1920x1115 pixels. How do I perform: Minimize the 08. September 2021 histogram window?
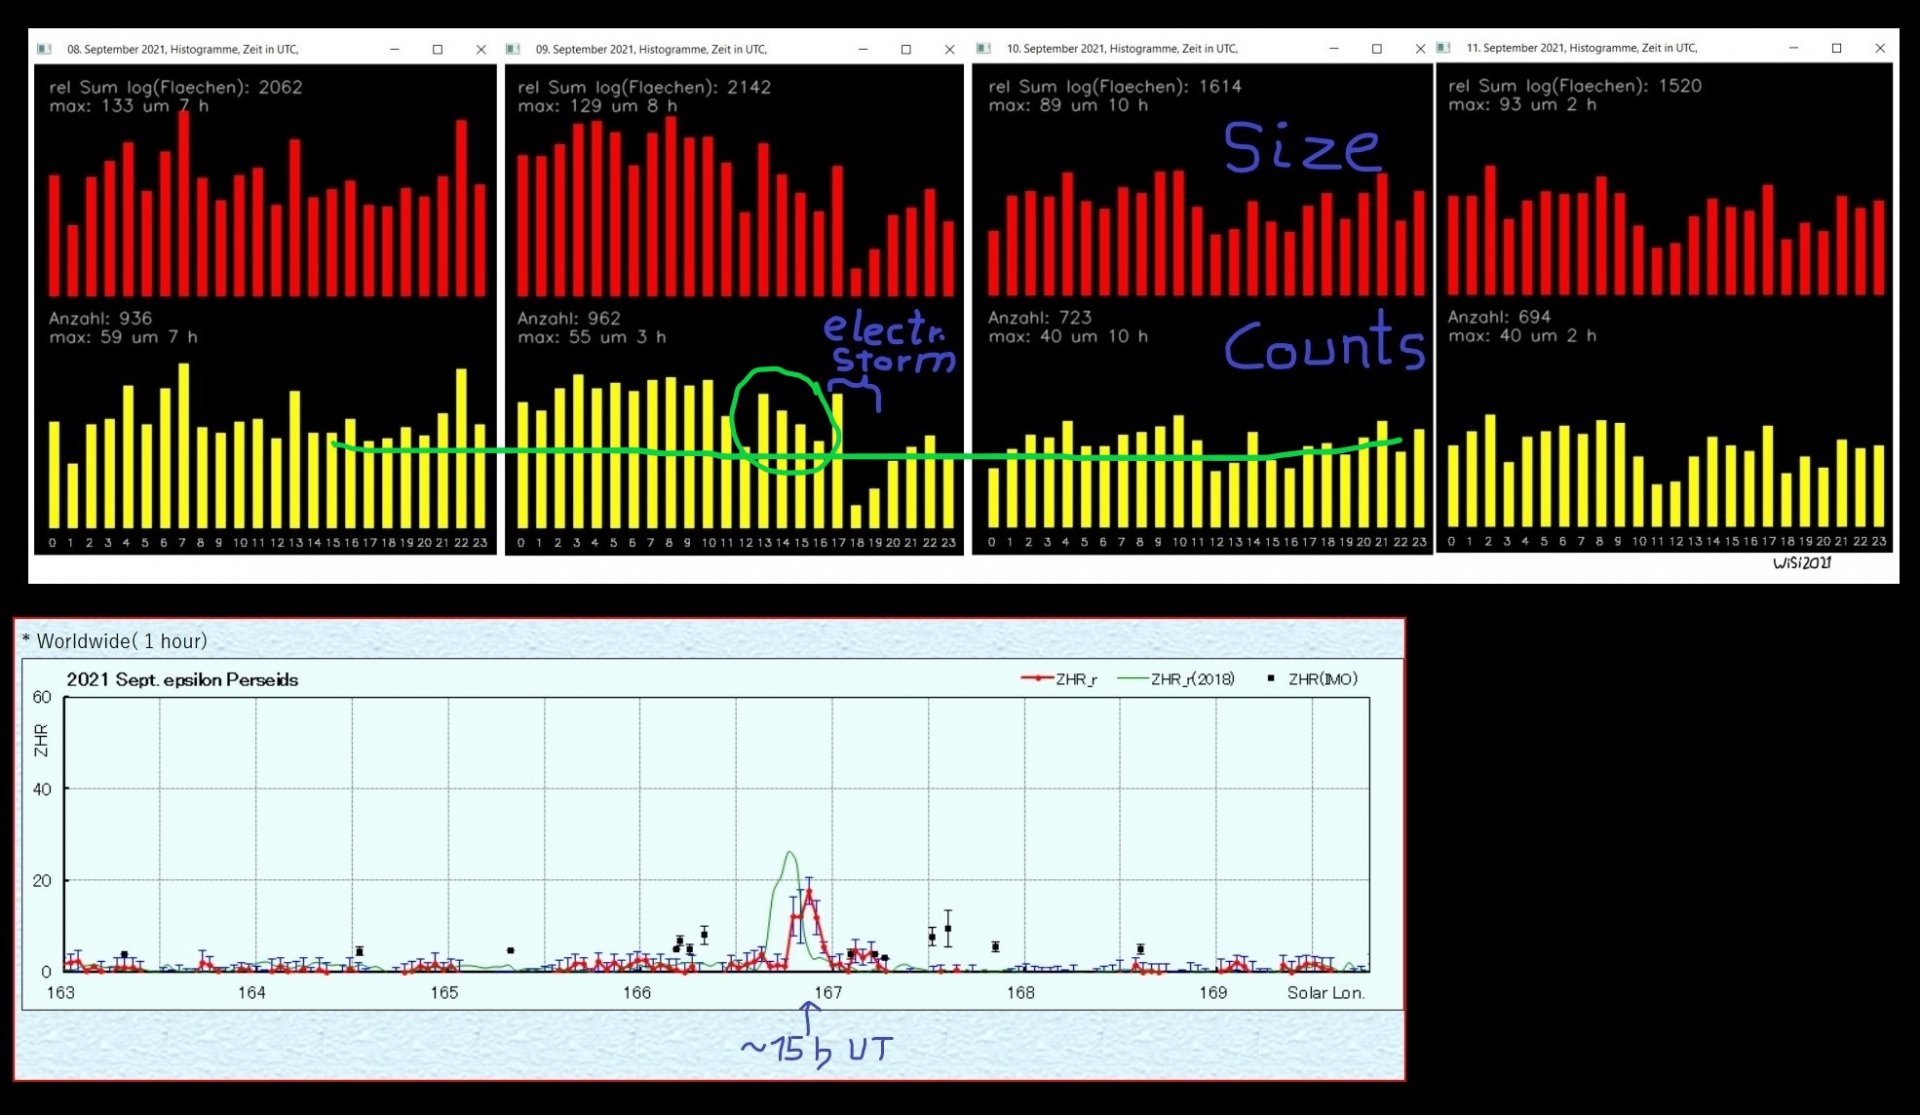click(395, 49)
